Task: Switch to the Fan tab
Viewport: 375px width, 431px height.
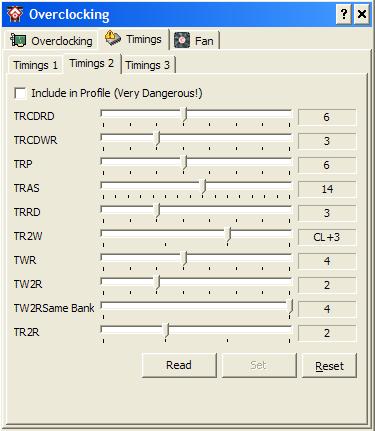Action: click(x=194, y=41)
